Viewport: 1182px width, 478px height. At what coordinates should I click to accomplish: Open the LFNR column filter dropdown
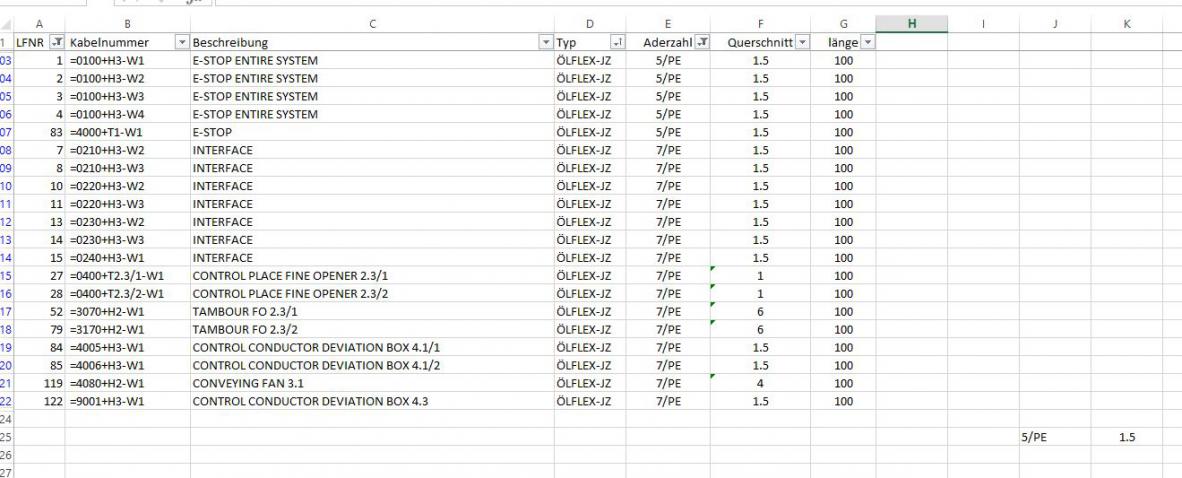point(57,42)
